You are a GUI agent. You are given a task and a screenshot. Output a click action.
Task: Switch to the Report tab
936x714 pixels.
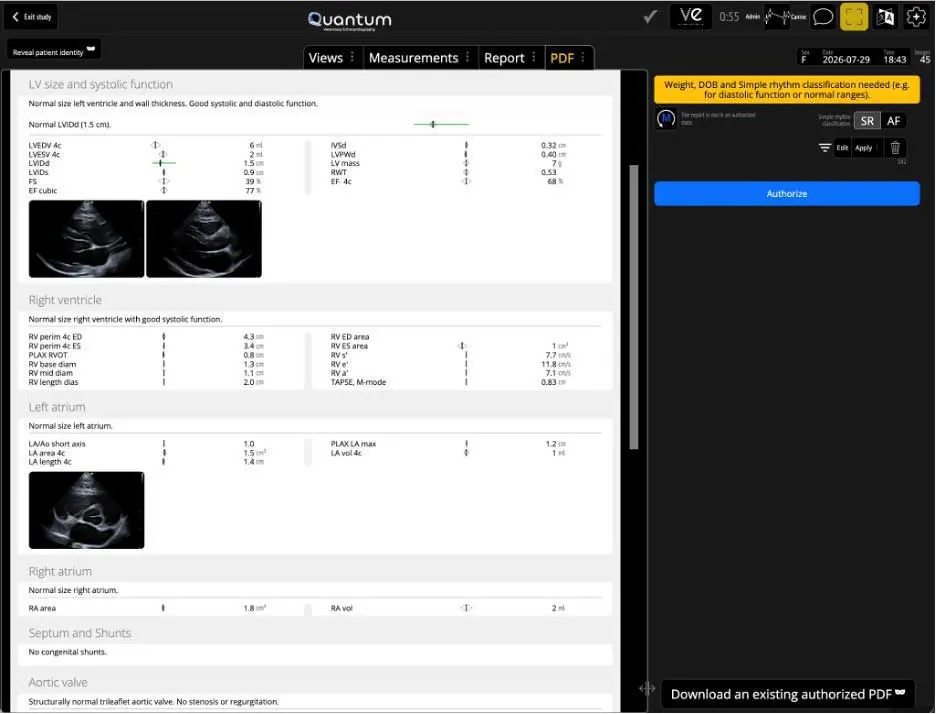coord(504,58)
